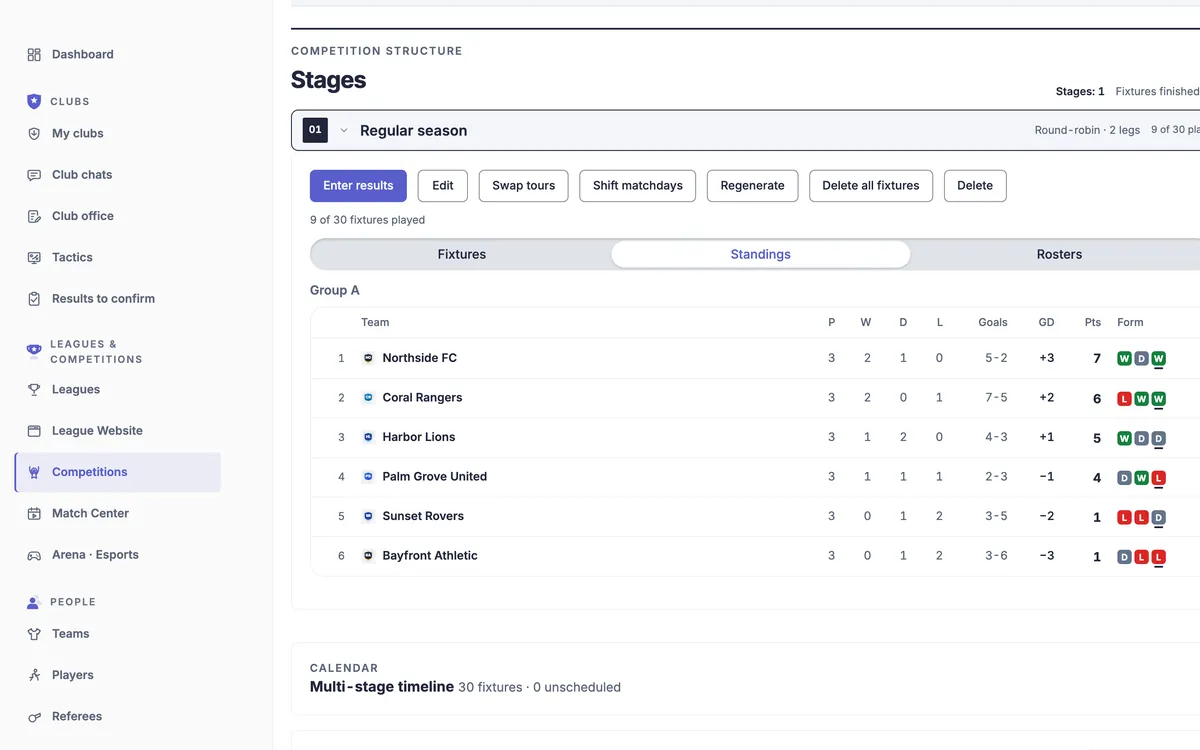Click the Edit stage button
The width and height of the screenshot is (1200, 750).
click(x=443, y=186)
